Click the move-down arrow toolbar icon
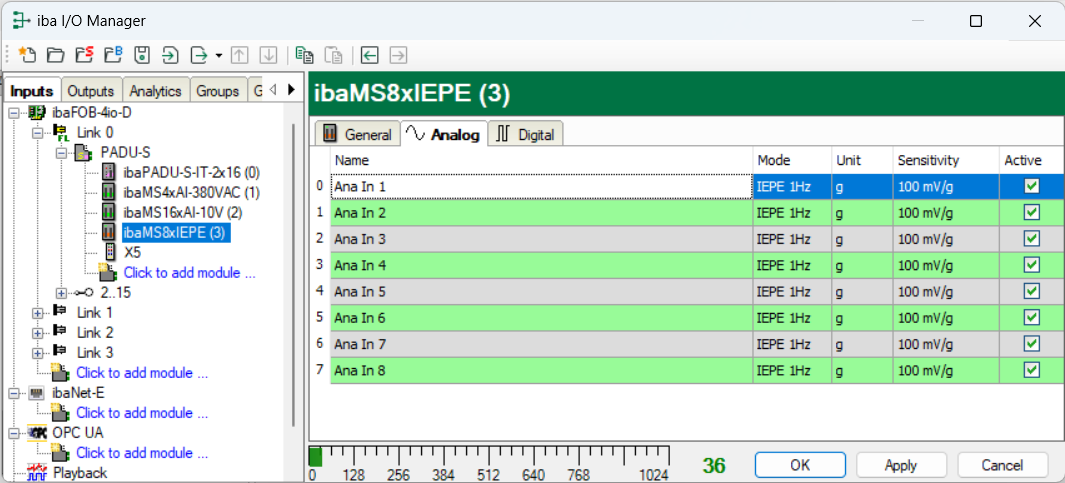Screen dimensions: 1065x483 [269, 55]
